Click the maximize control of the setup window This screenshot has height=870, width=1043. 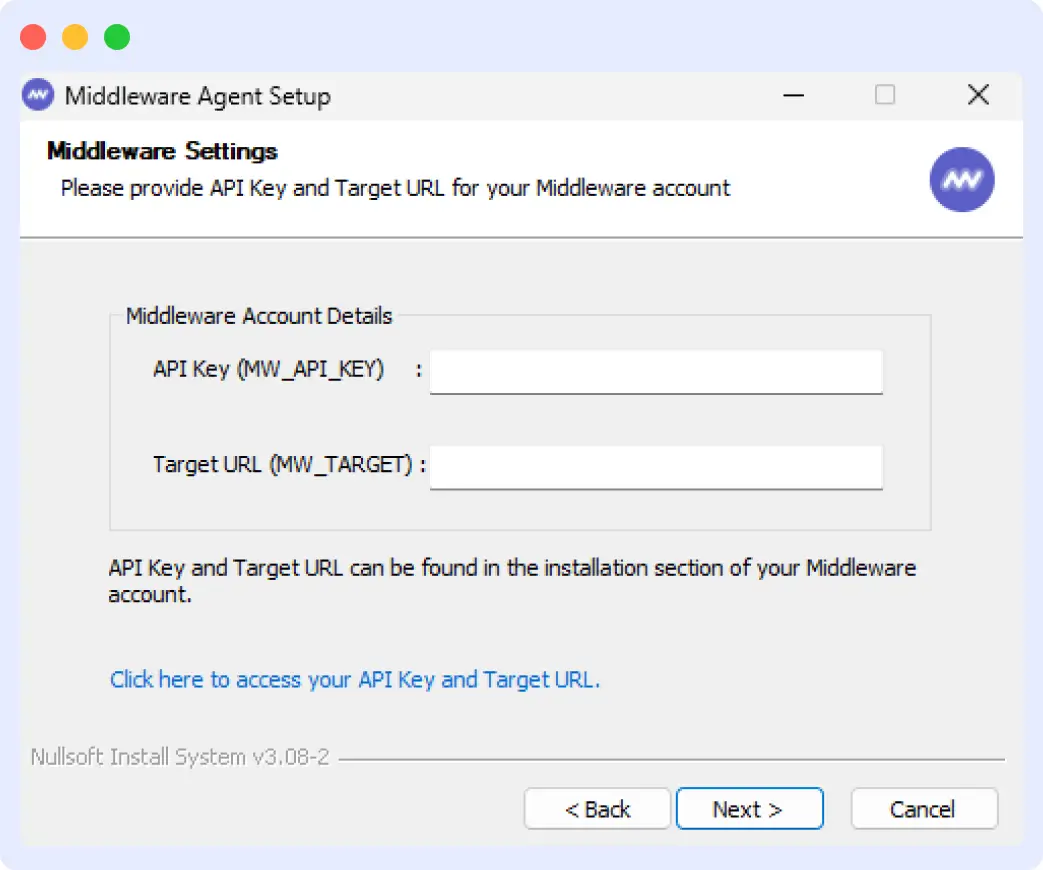884,93
